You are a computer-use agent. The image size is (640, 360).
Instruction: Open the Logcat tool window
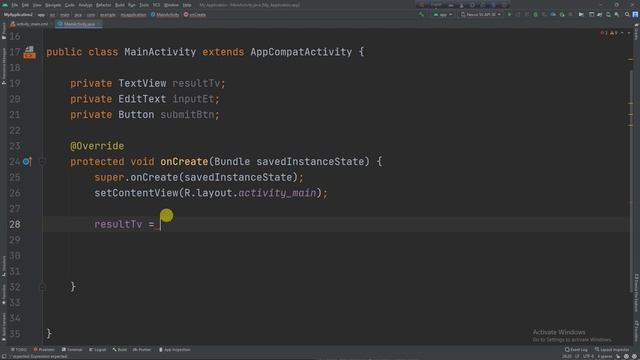(x=98, y=350)
